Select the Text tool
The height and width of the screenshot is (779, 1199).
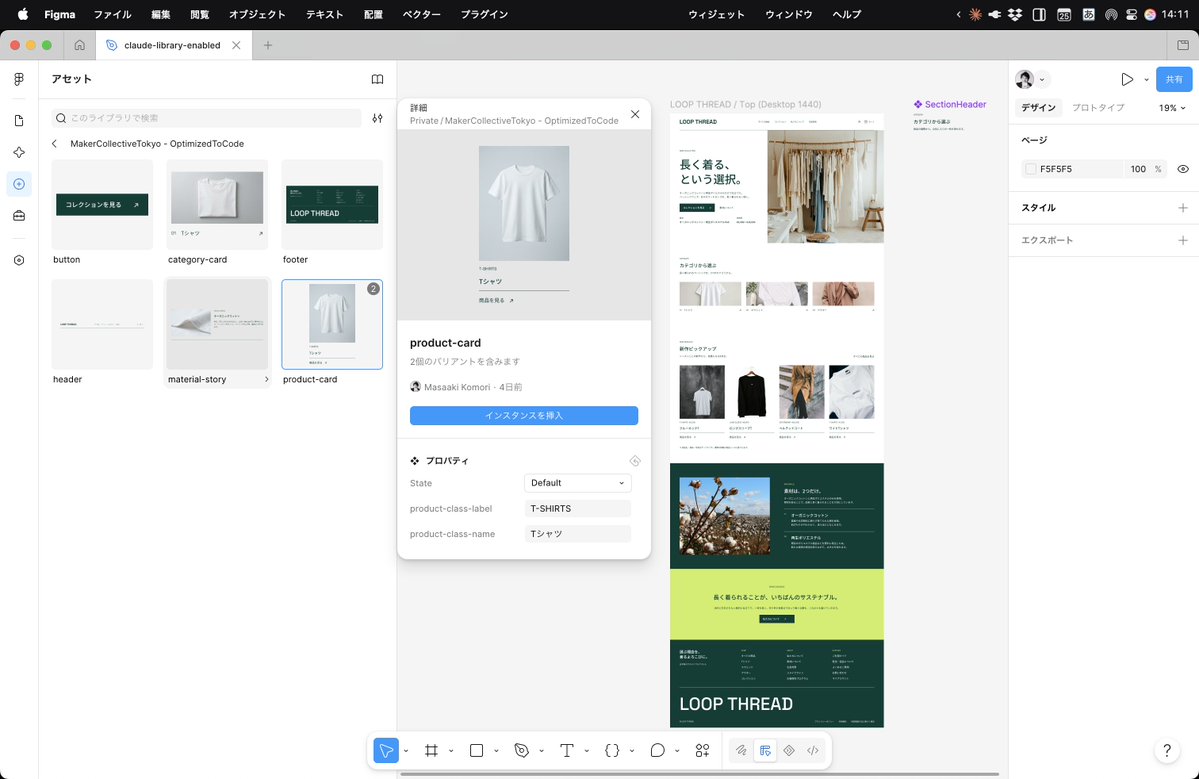567,751
